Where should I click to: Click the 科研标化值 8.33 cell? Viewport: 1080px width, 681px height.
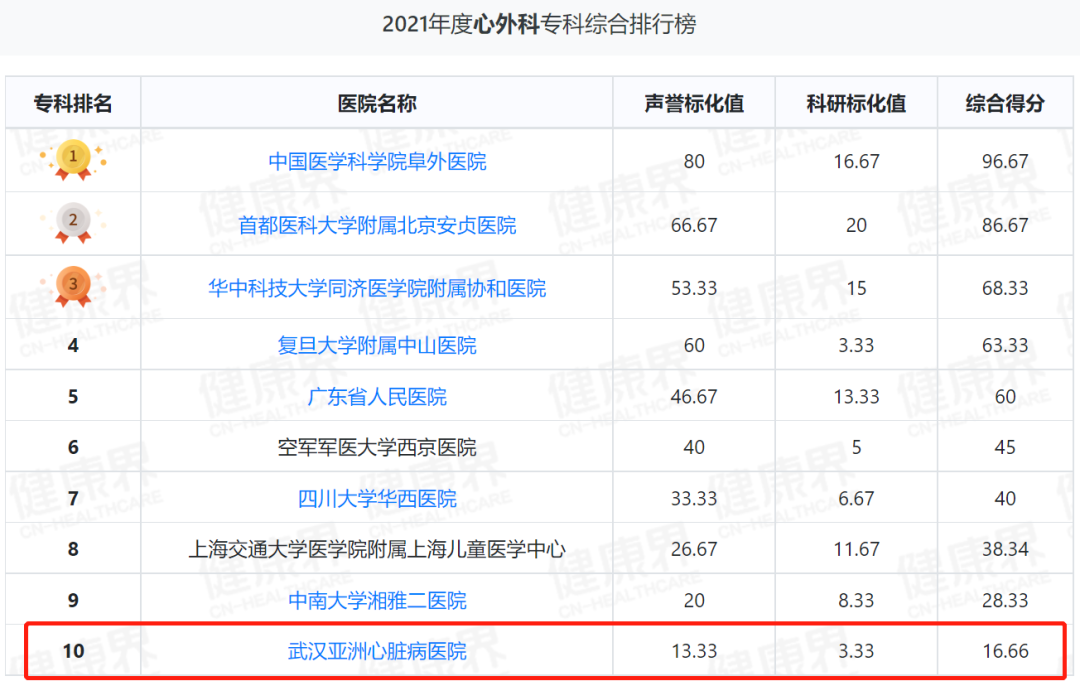[x=856, y=600]
